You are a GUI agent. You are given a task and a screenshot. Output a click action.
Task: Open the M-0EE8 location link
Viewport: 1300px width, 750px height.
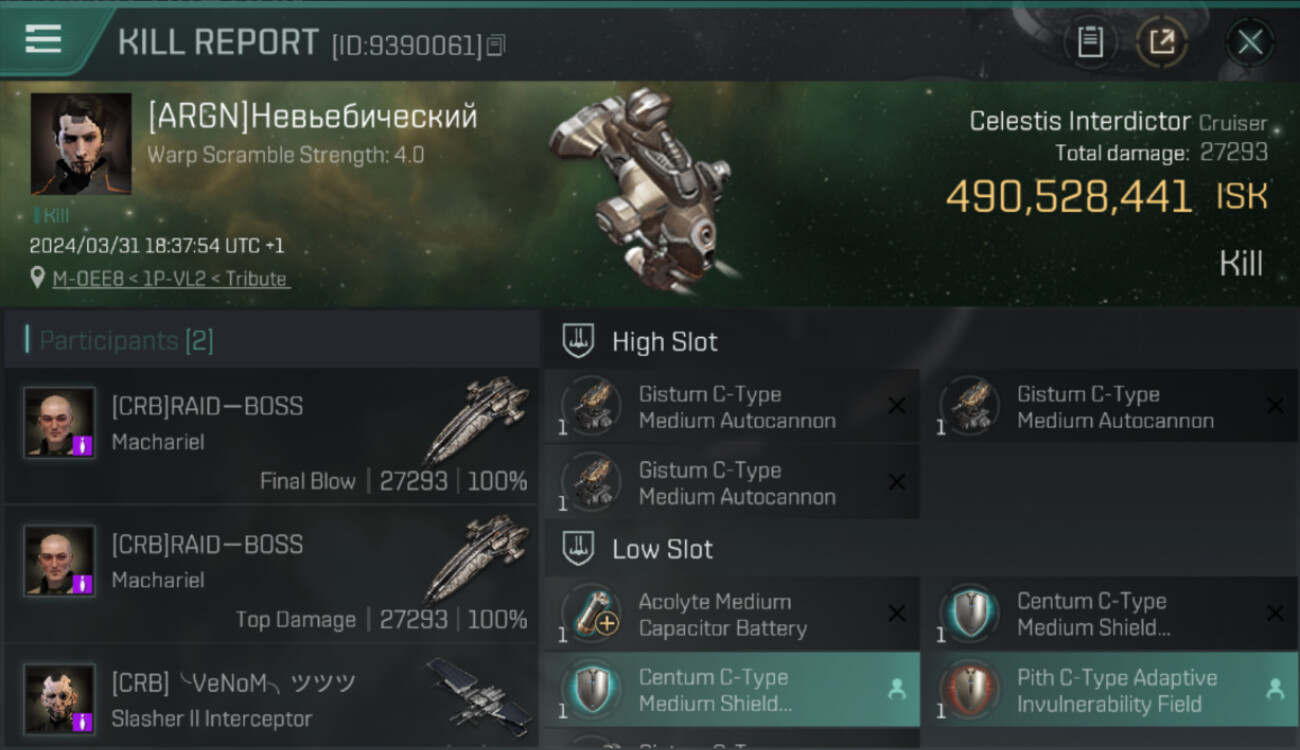click(171, 279)
